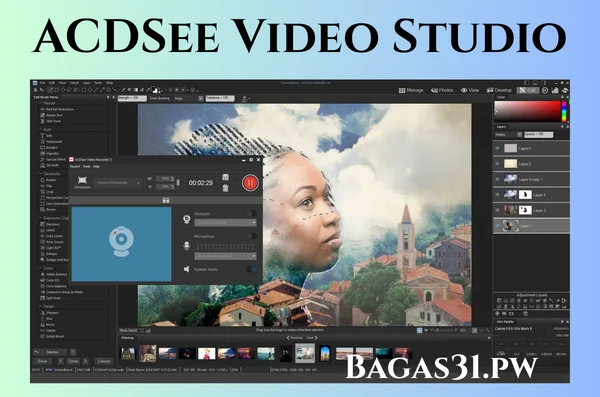Toggle visibility of Layer 1
Screen dimensions: 600x397
(498, 226)
